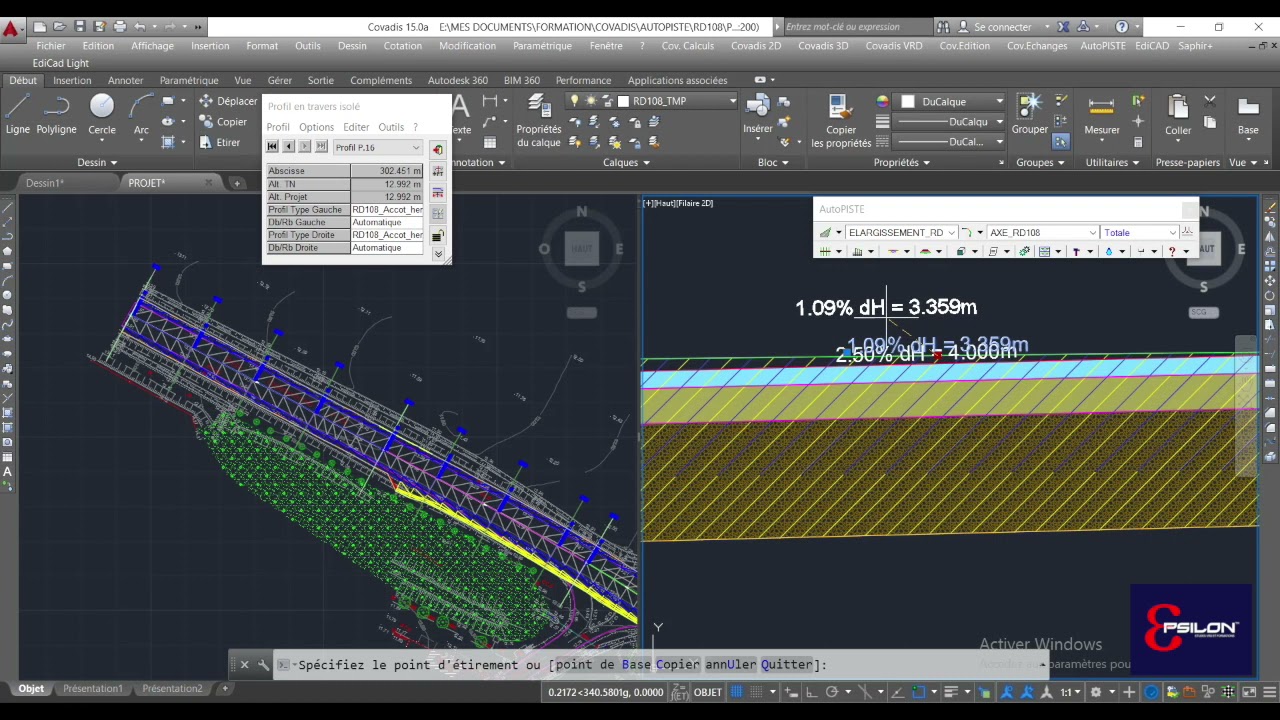Click the Insérer block tool
Screen dimensions: 1280x720
coord(758,115)
